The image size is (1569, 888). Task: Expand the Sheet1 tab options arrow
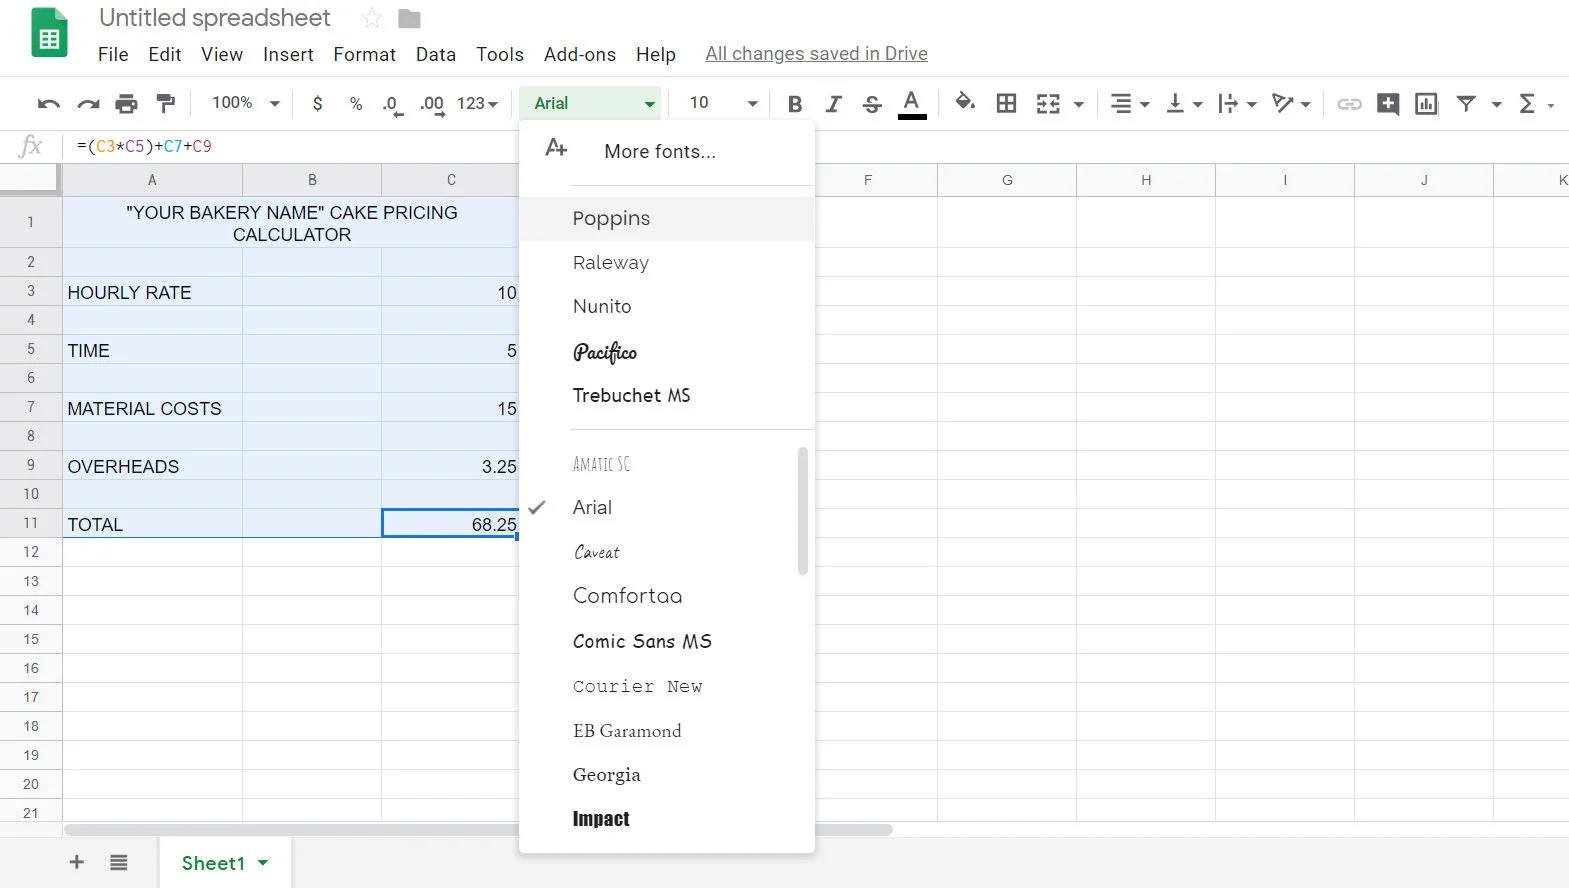click(263, 862)
